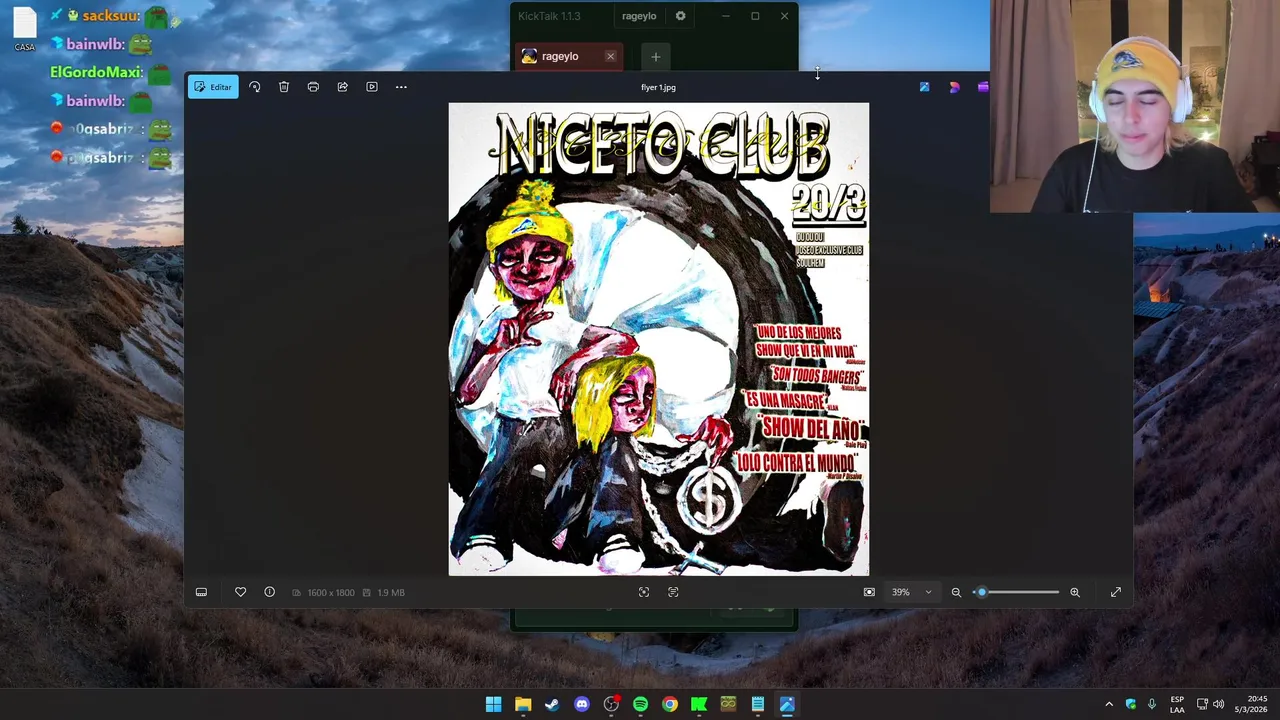Mark the photo as favorite with heart
Viewport: 1280px width, 720px height.
(x=240, y=592)
